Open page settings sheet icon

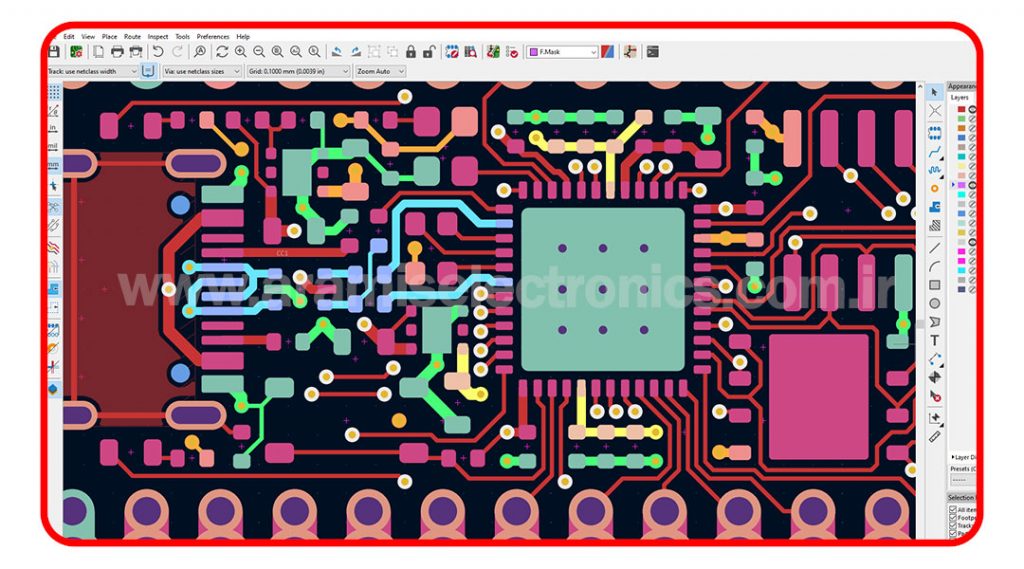98,52
